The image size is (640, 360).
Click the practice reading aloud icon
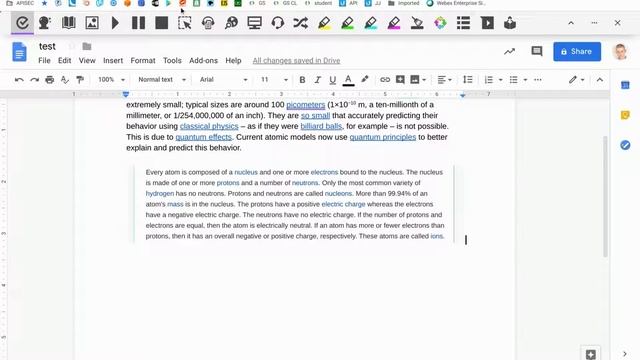510,23
